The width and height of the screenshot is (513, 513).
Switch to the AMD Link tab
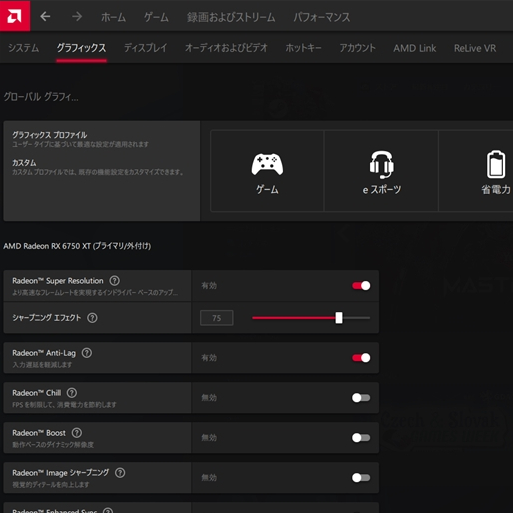click(415, 48)
